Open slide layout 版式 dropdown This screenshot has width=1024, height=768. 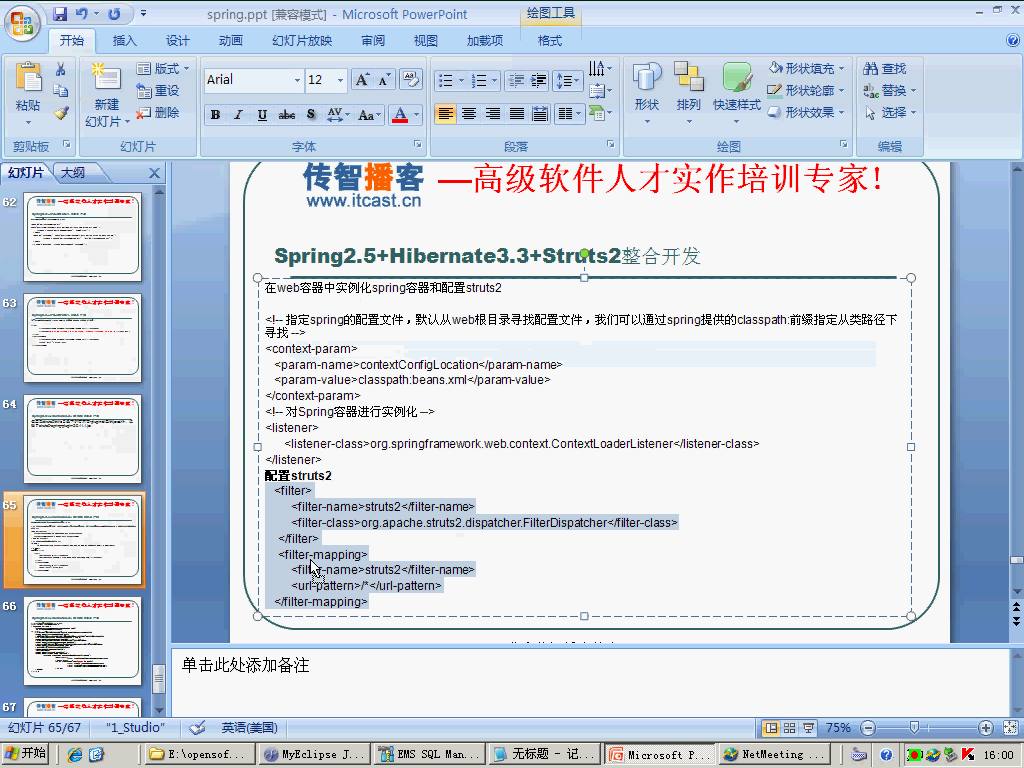pyautogui.click(x=163, y=69)
